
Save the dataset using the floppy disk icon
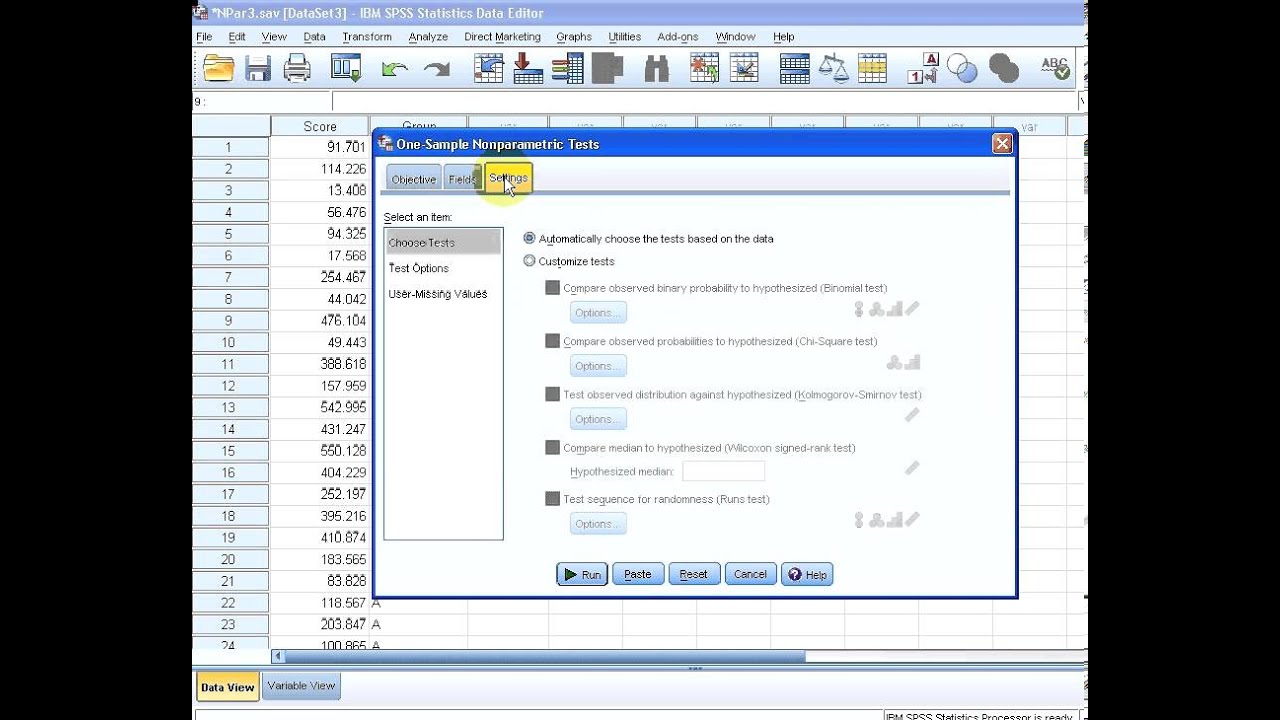pyautogui.click(x=259, y=69)
